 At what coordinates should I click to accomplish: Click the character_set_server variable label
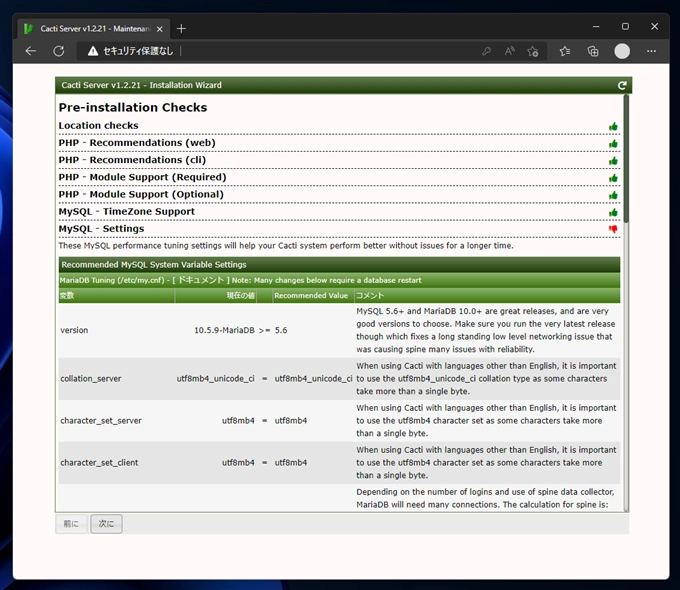[x=101, y=421]
